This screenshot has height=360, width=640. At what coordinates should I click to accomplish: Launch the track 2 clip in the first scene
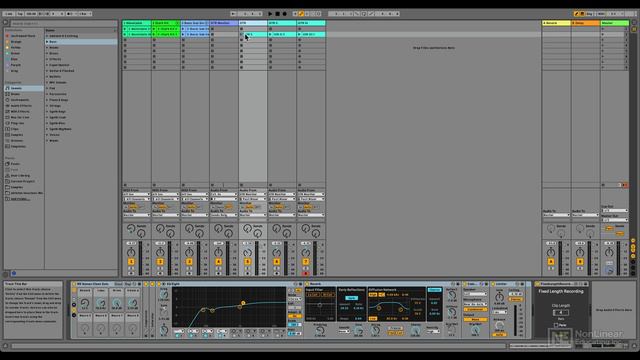click(x=154, y=29)
